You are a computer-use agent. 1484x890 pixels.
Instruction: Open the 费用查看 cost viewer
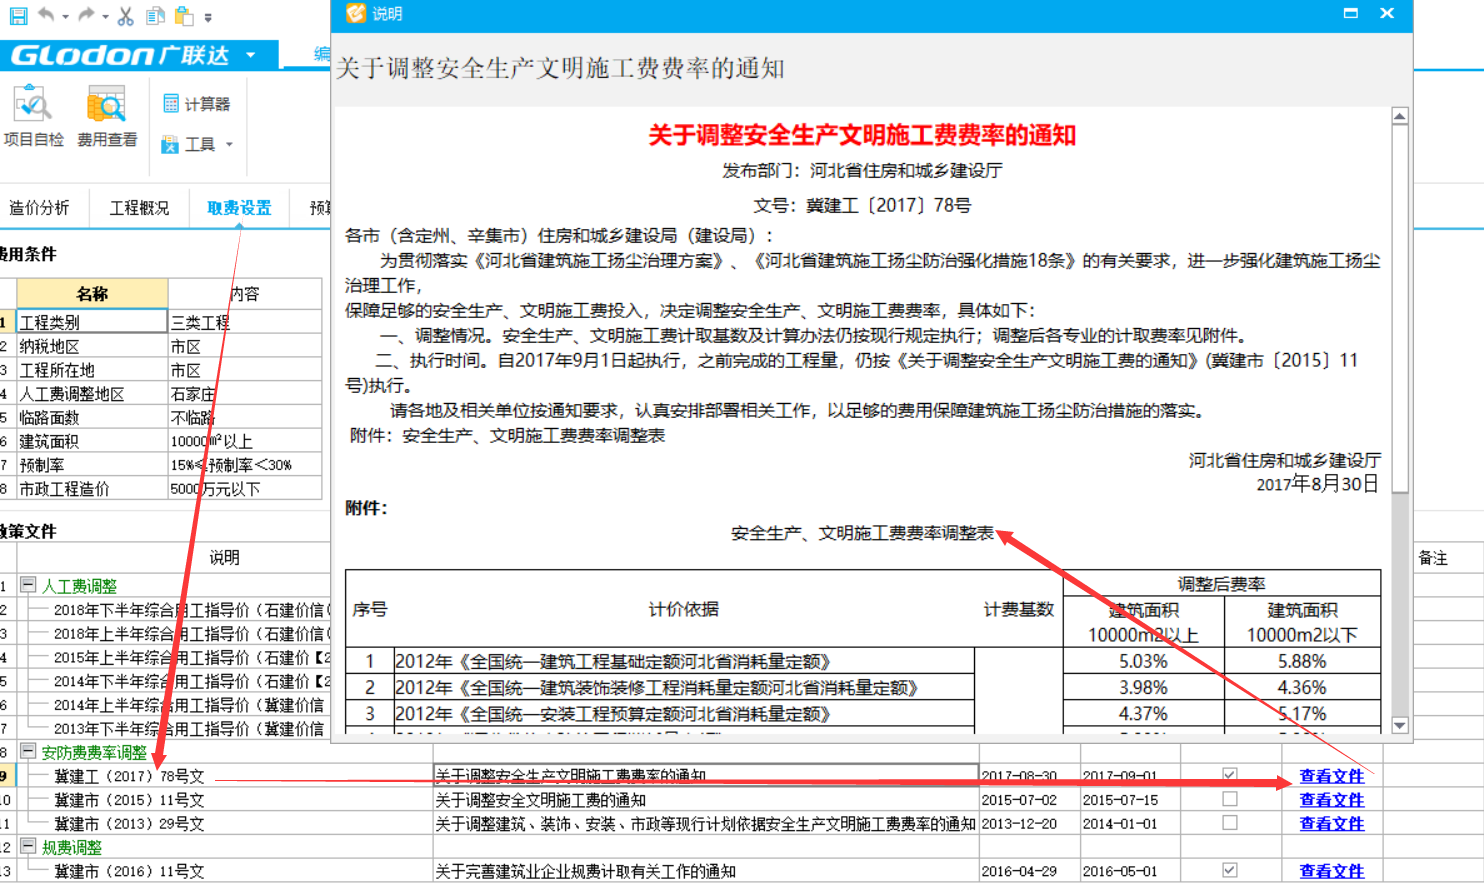point(107,117)
